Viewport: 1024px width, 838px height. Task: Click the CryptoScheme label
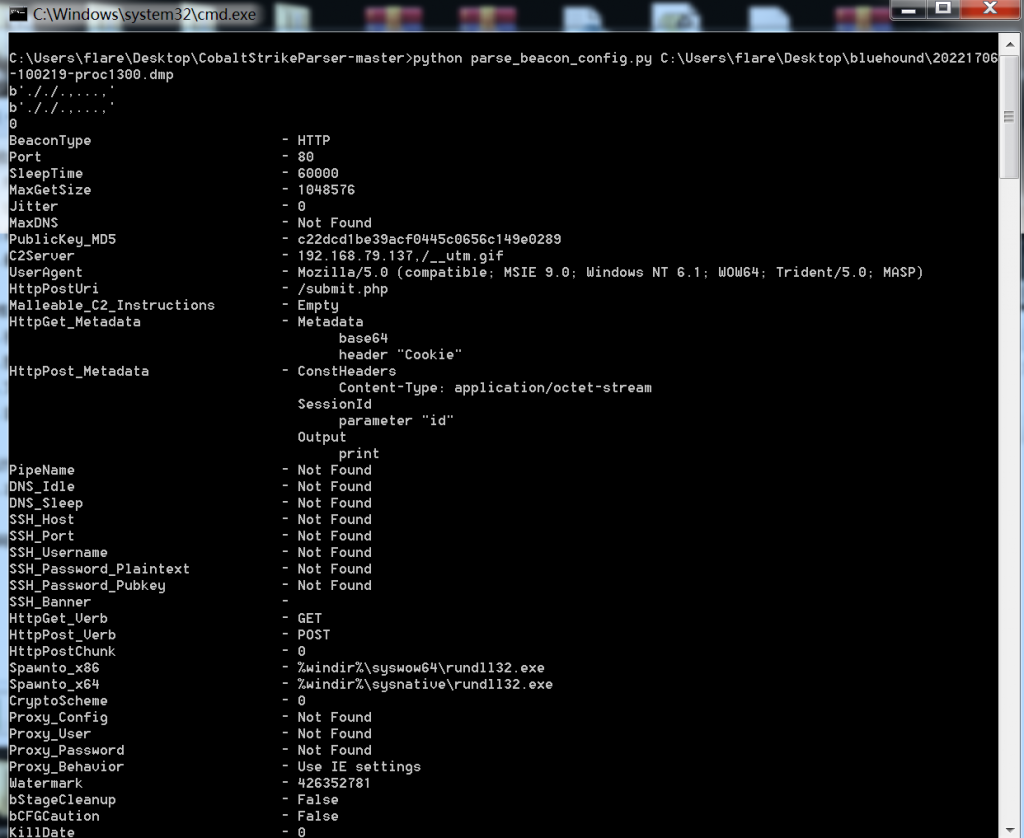58,701
